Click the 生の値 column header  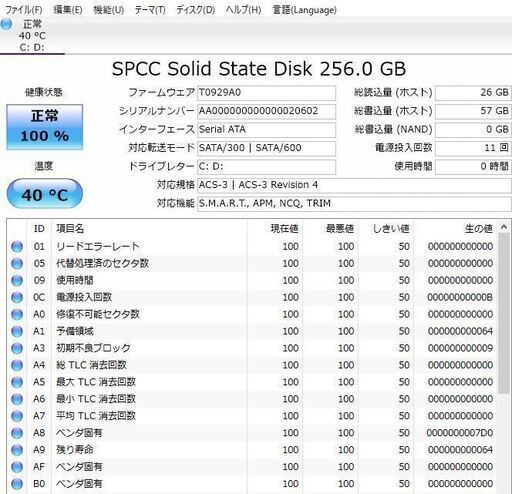[x=455, y=229]
